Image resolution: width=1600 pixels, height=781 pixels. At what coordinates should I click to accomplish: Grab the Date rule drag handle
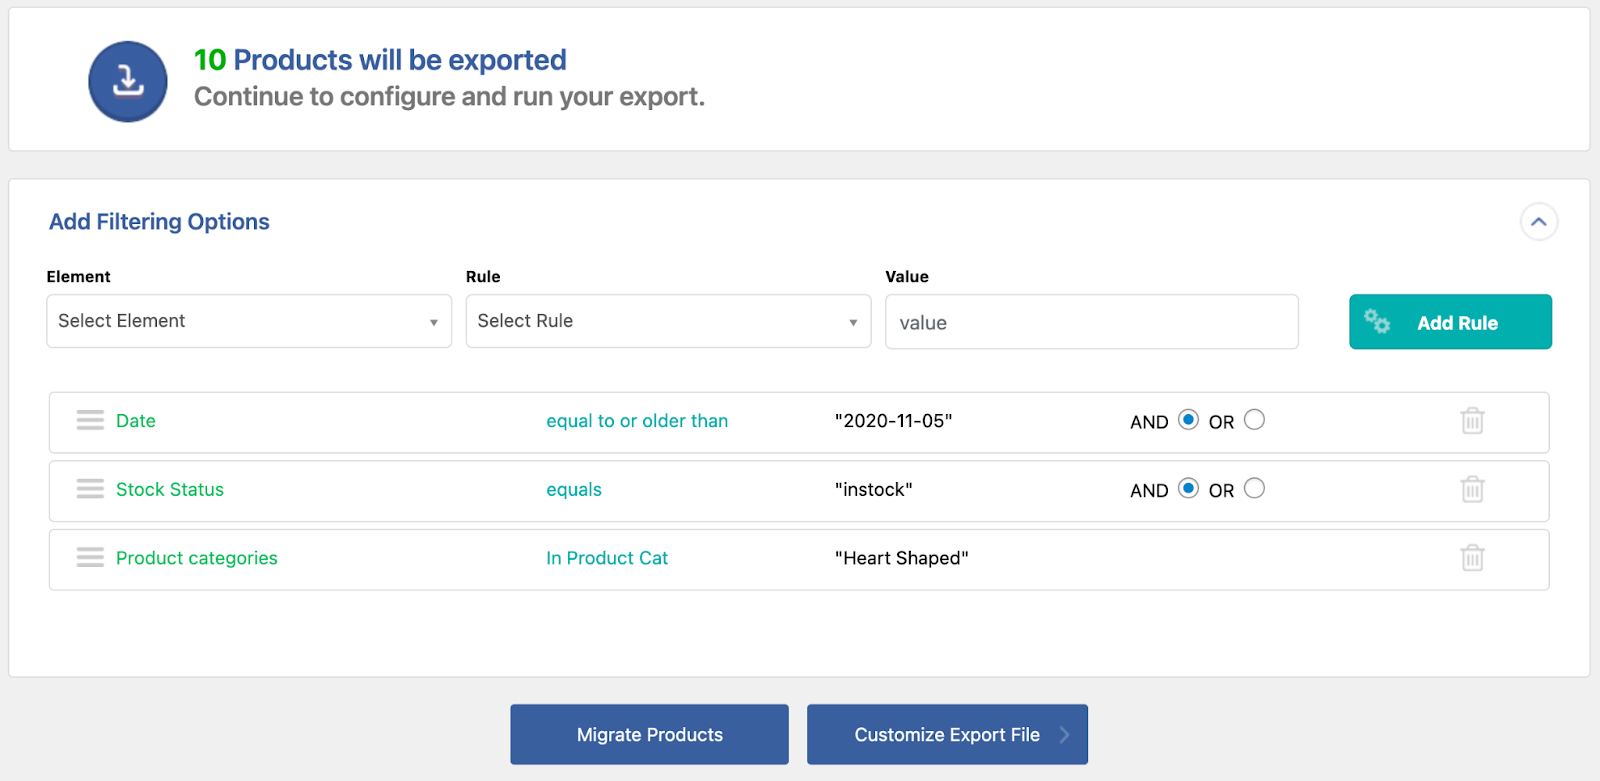coord(90,421)
